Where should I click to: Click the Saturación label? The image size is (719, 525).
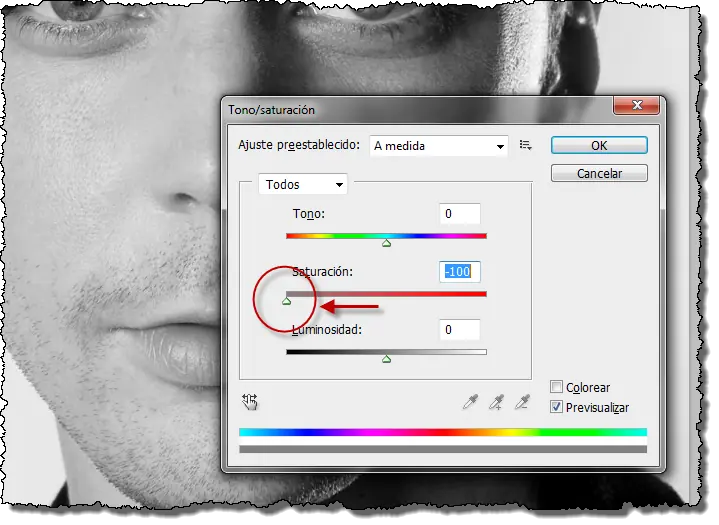322,271
